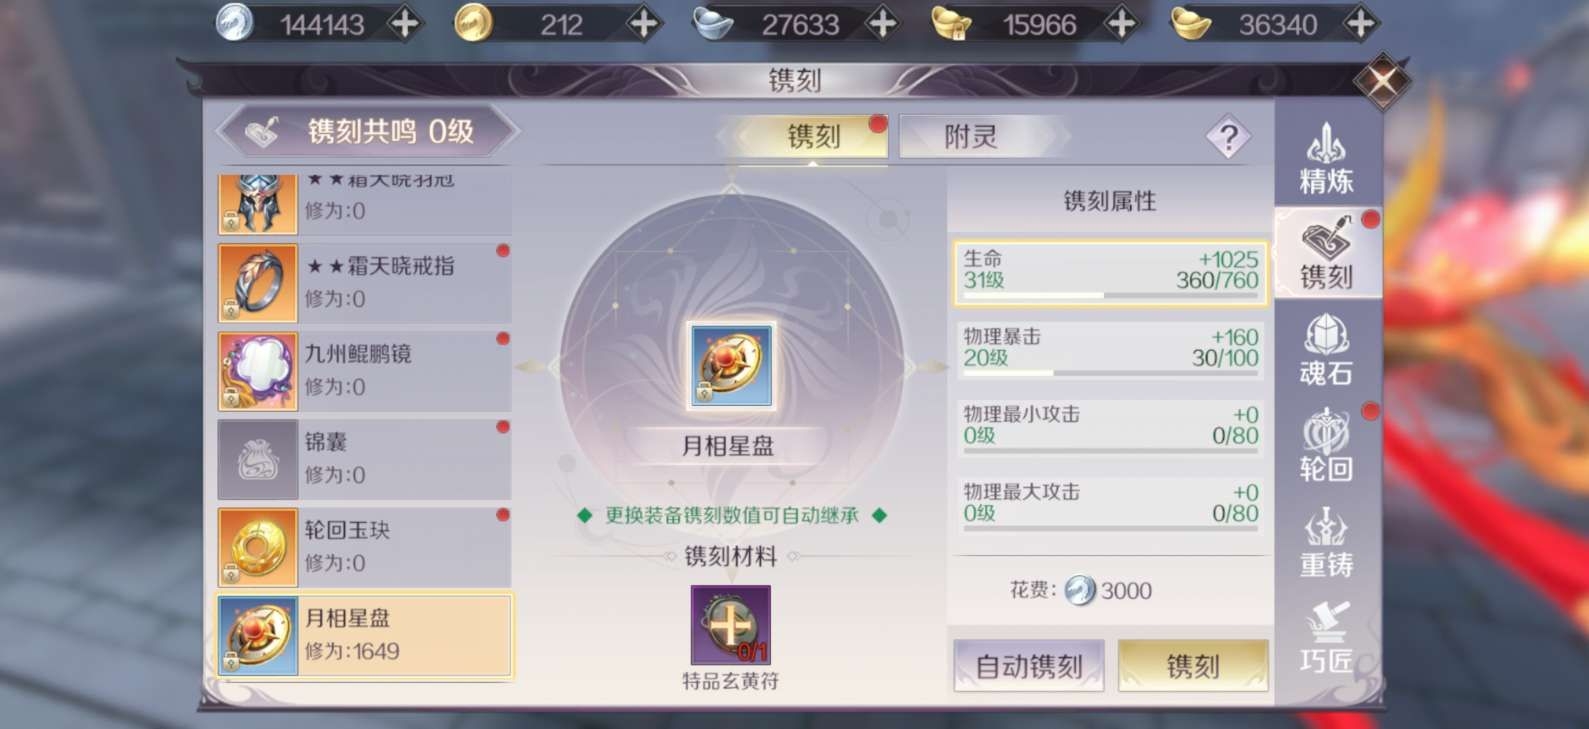Open the 精炼 refine sidebar icon
This screenshot has height=729, width=1589.
tap(1326, 158)
